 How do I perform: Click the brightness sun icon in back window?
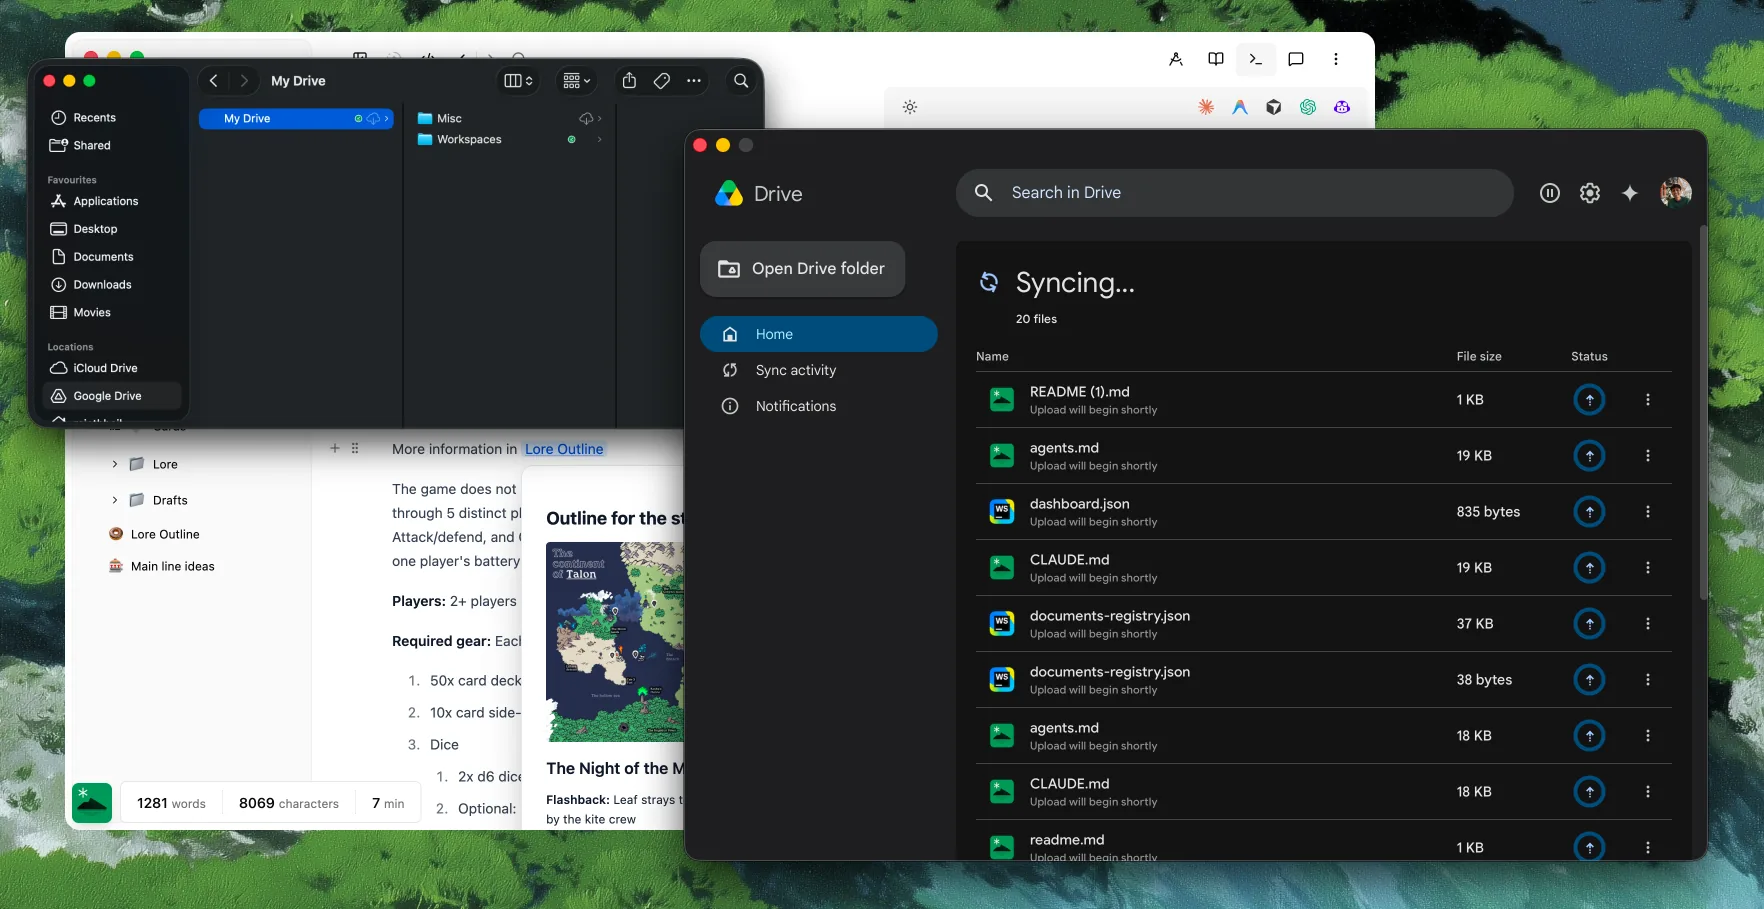[910, 107]
